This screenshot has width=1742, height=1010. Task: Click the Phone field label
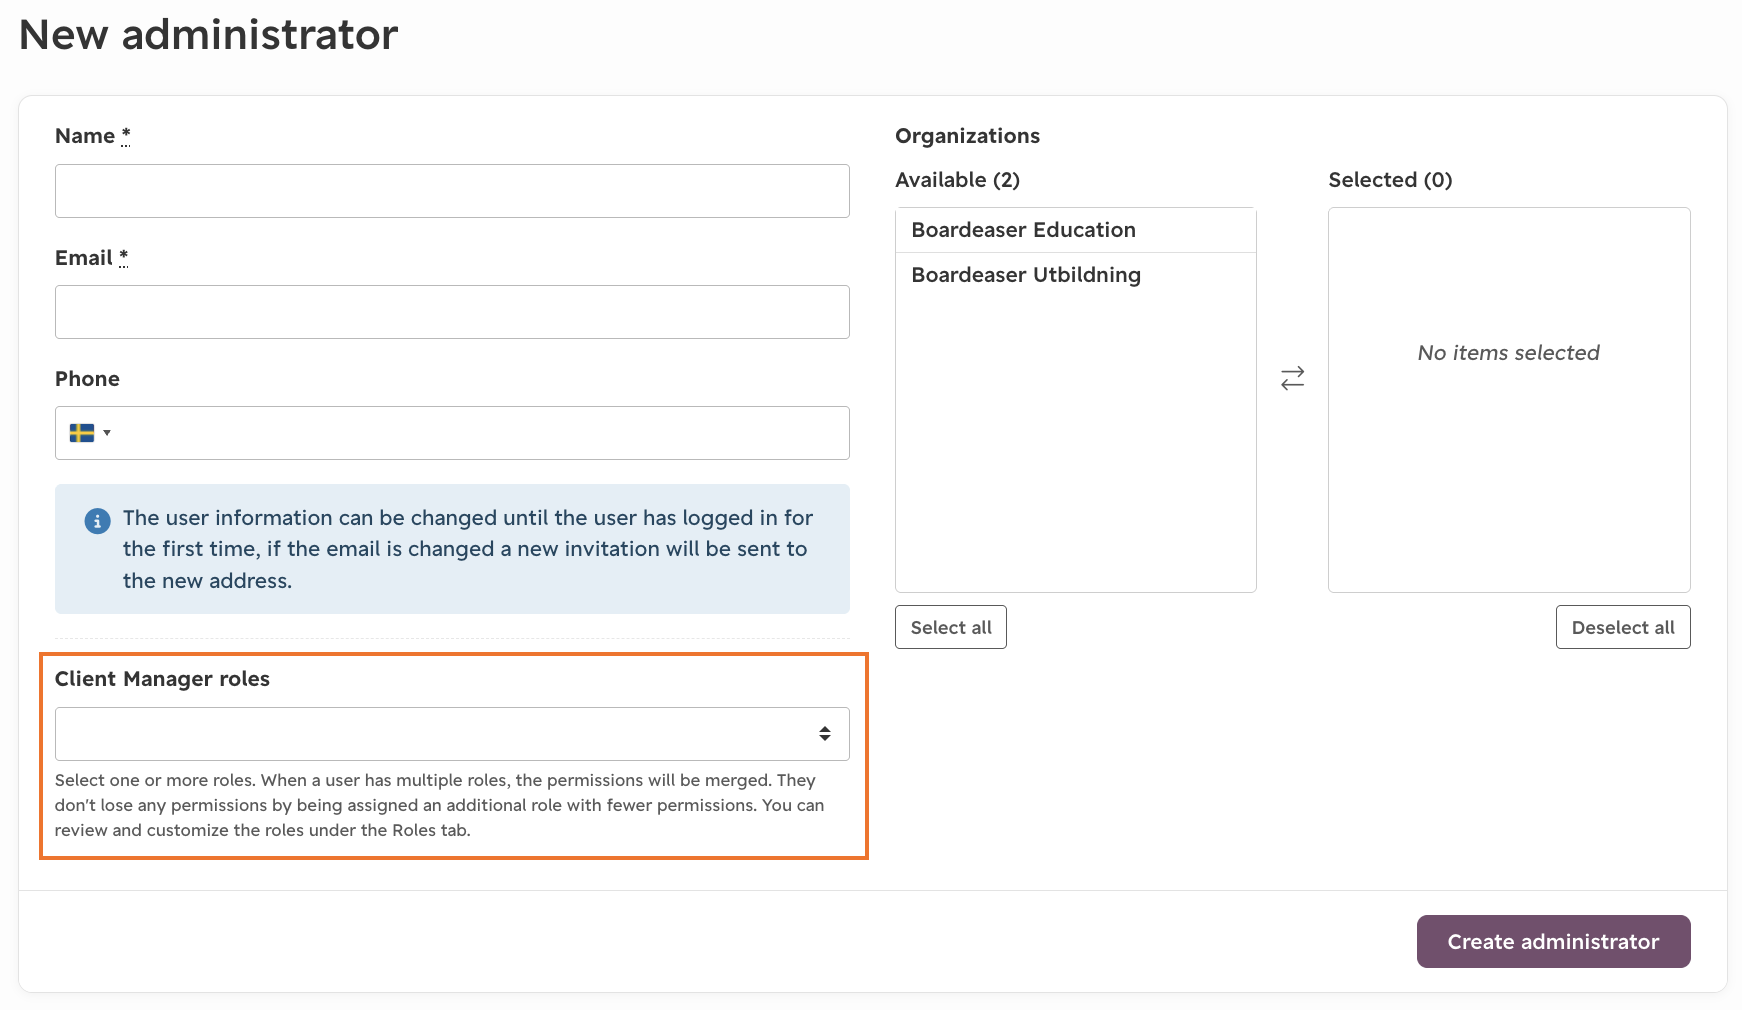[87, 379]
